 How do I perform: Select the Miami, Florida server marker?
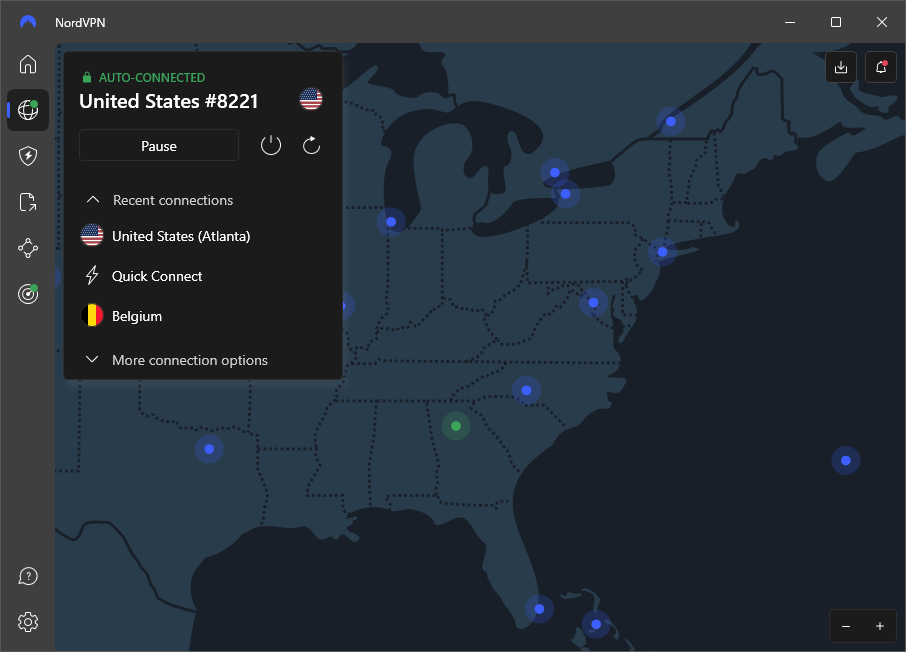pyautogui.click(x=539, y=609)
